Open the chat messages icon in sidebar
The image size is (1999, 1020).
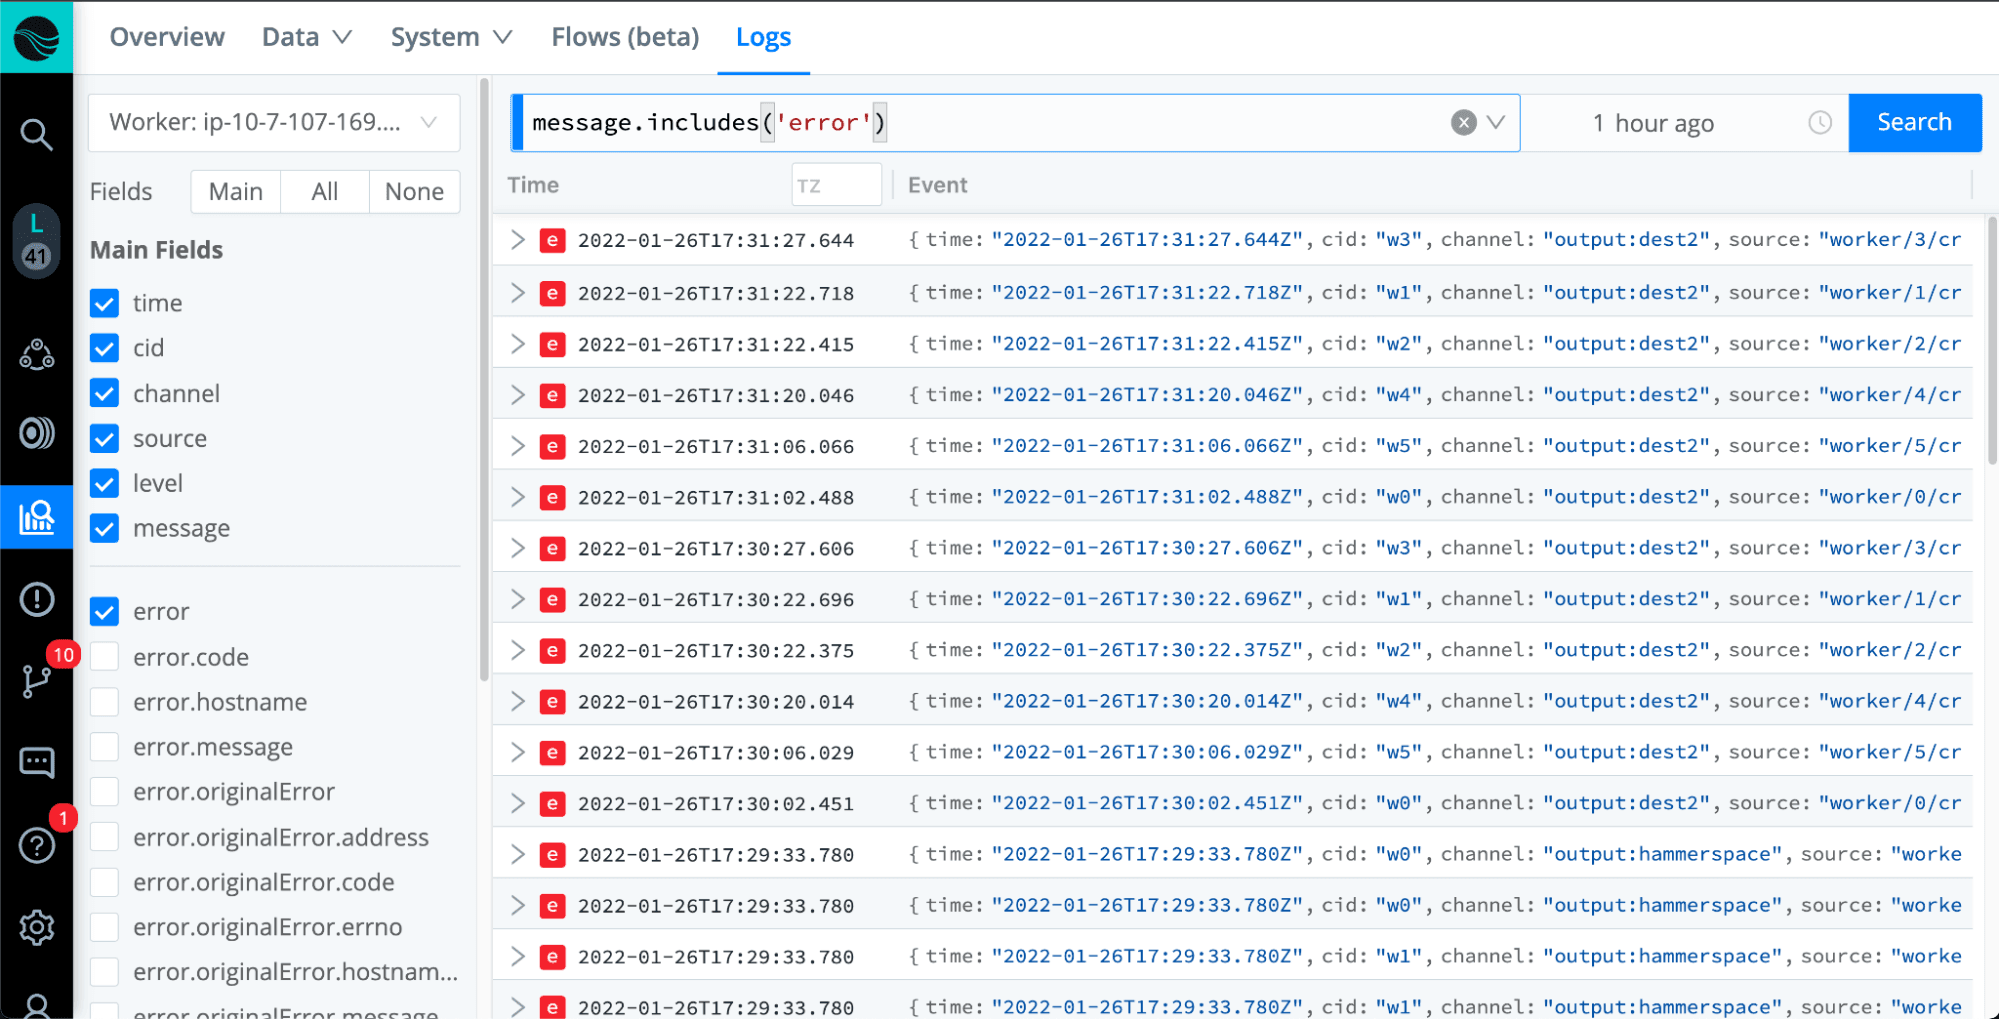37,762
